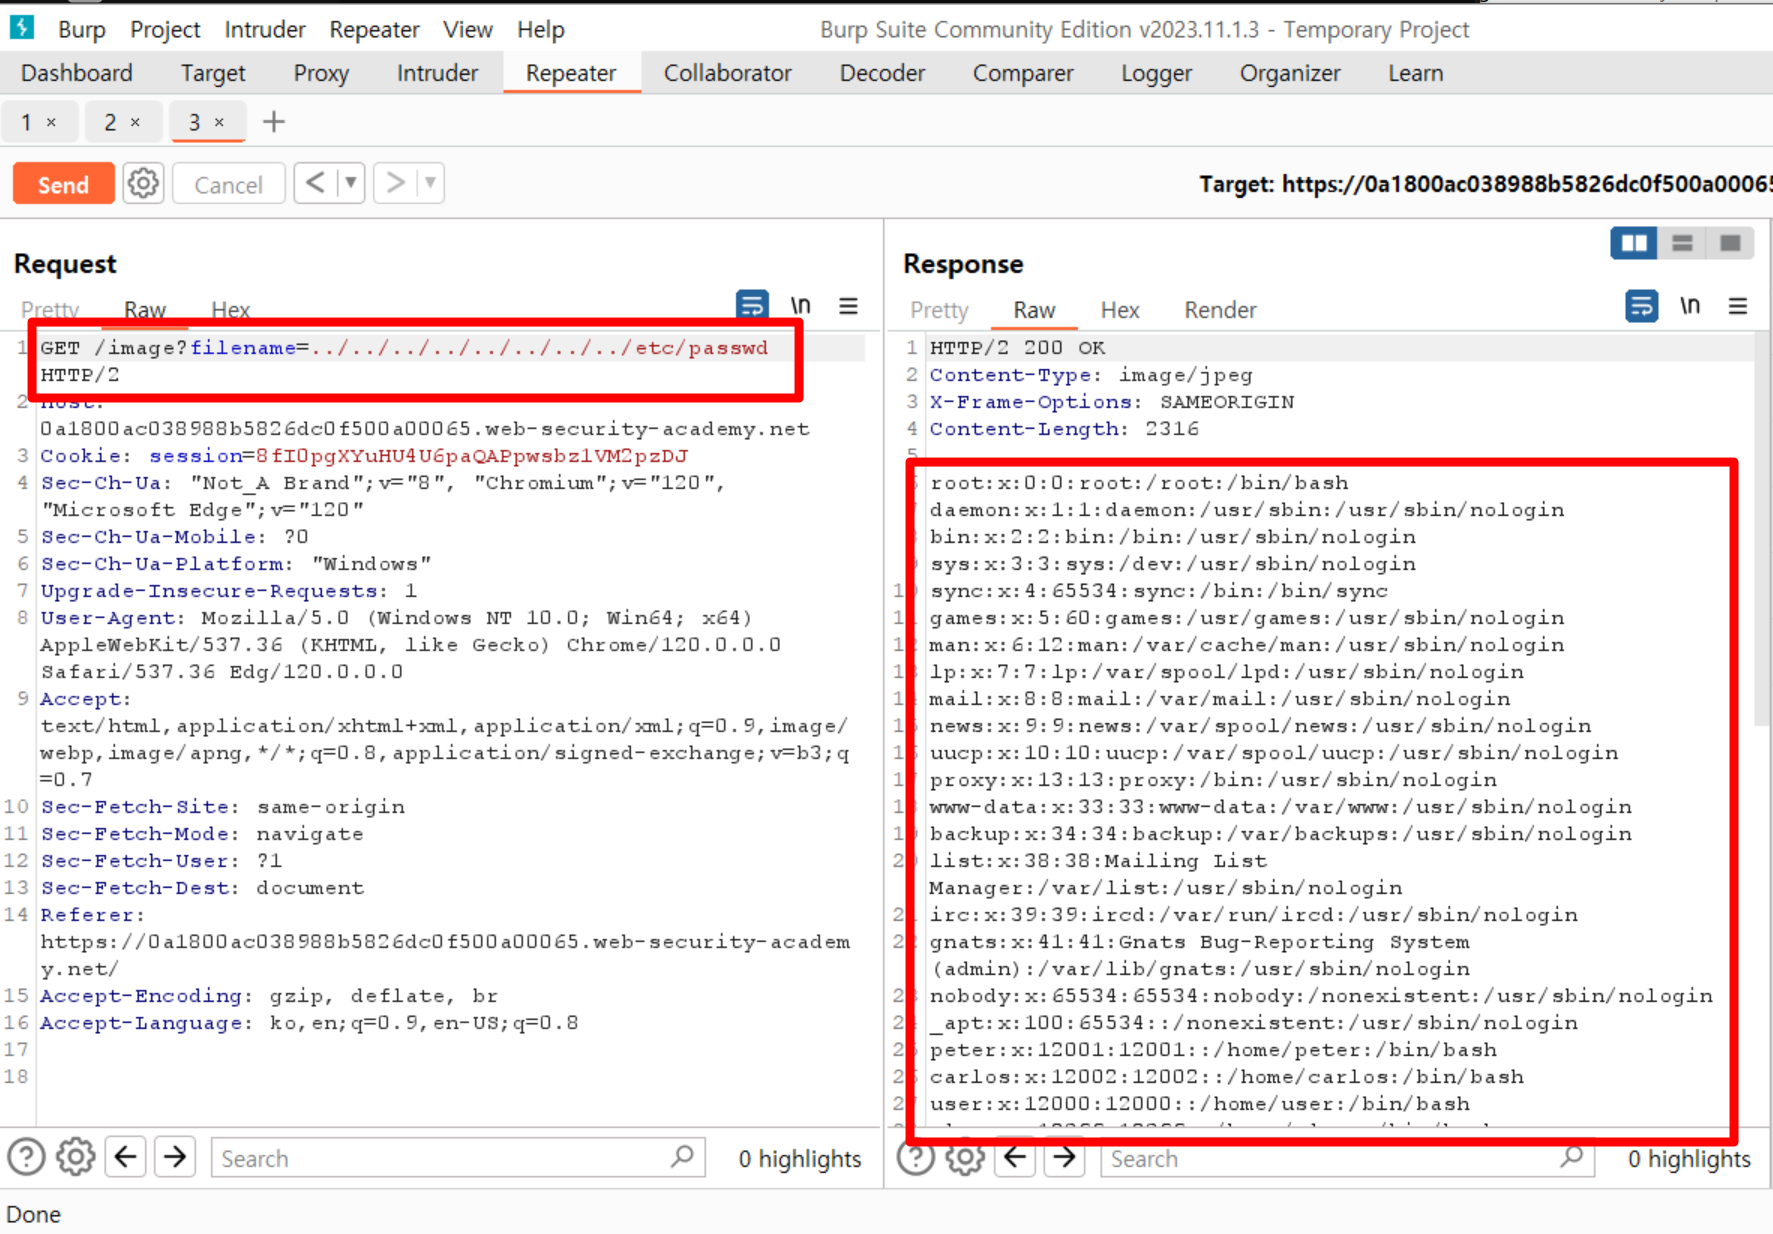Toggle word wrap in Request editor
Image resolution: width=1773 pixels, height=1234 pixels.
coord(752,305)
